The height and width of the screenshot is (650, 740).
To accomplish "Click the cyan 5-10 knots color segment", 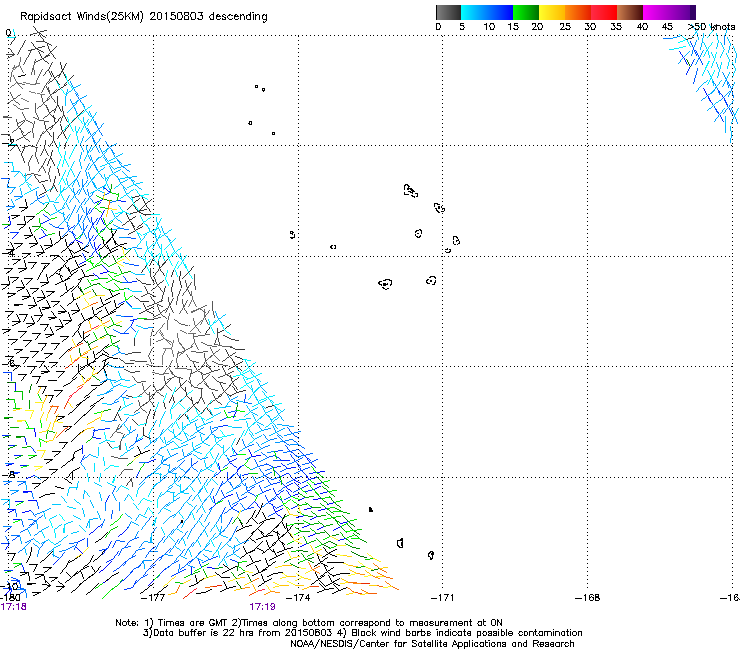I will (474, 12).
